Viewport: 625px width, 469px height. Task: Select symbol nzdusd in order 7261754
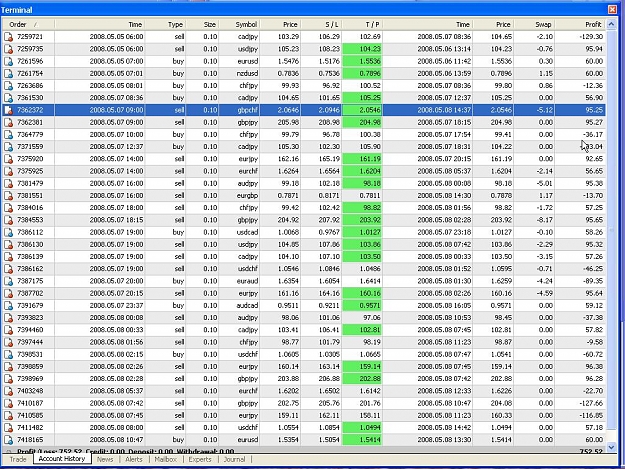(x=247, y=74)
